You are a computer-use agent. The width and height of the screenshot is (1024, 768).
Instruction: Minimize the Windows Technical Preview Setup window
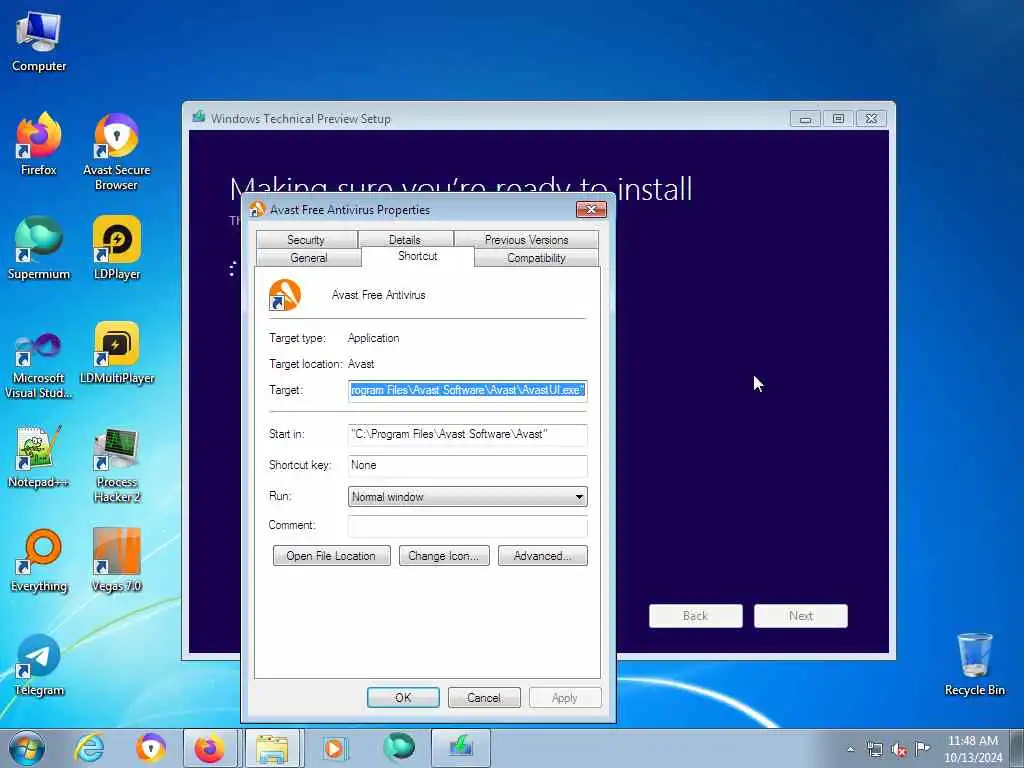pos(805,119)
